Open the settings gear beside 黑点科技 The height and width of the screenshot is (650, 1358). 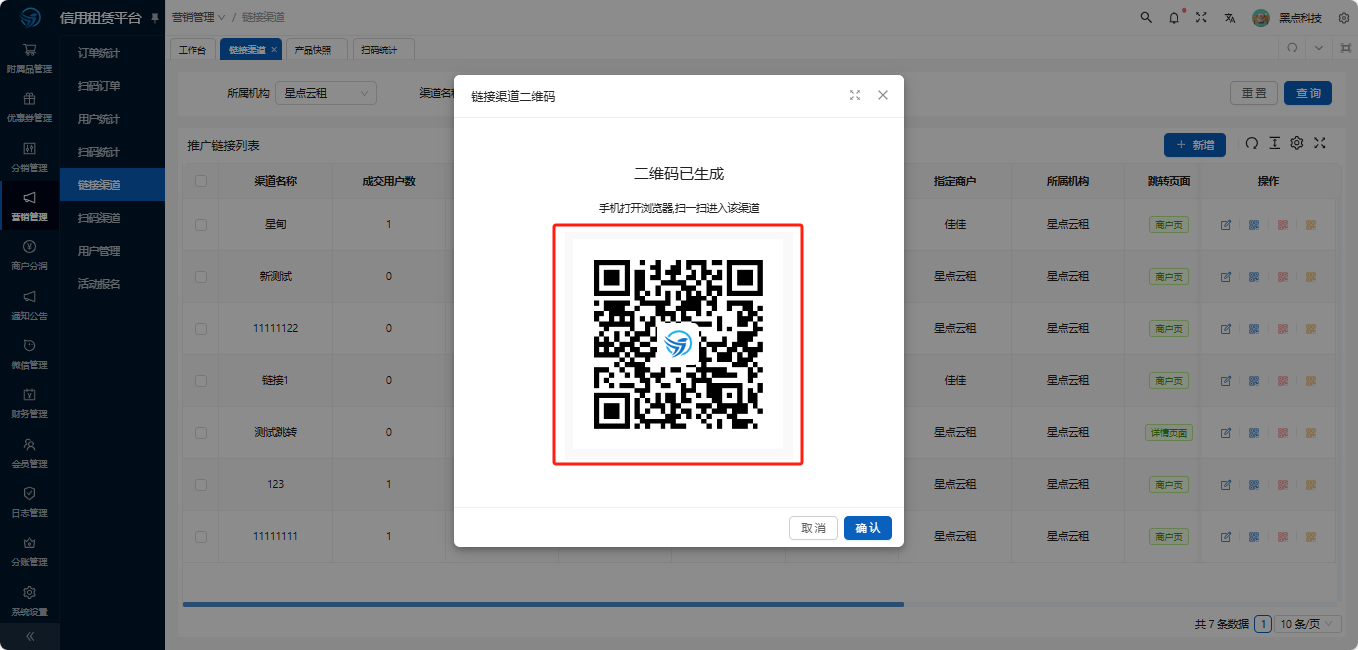click(1344, 17)
